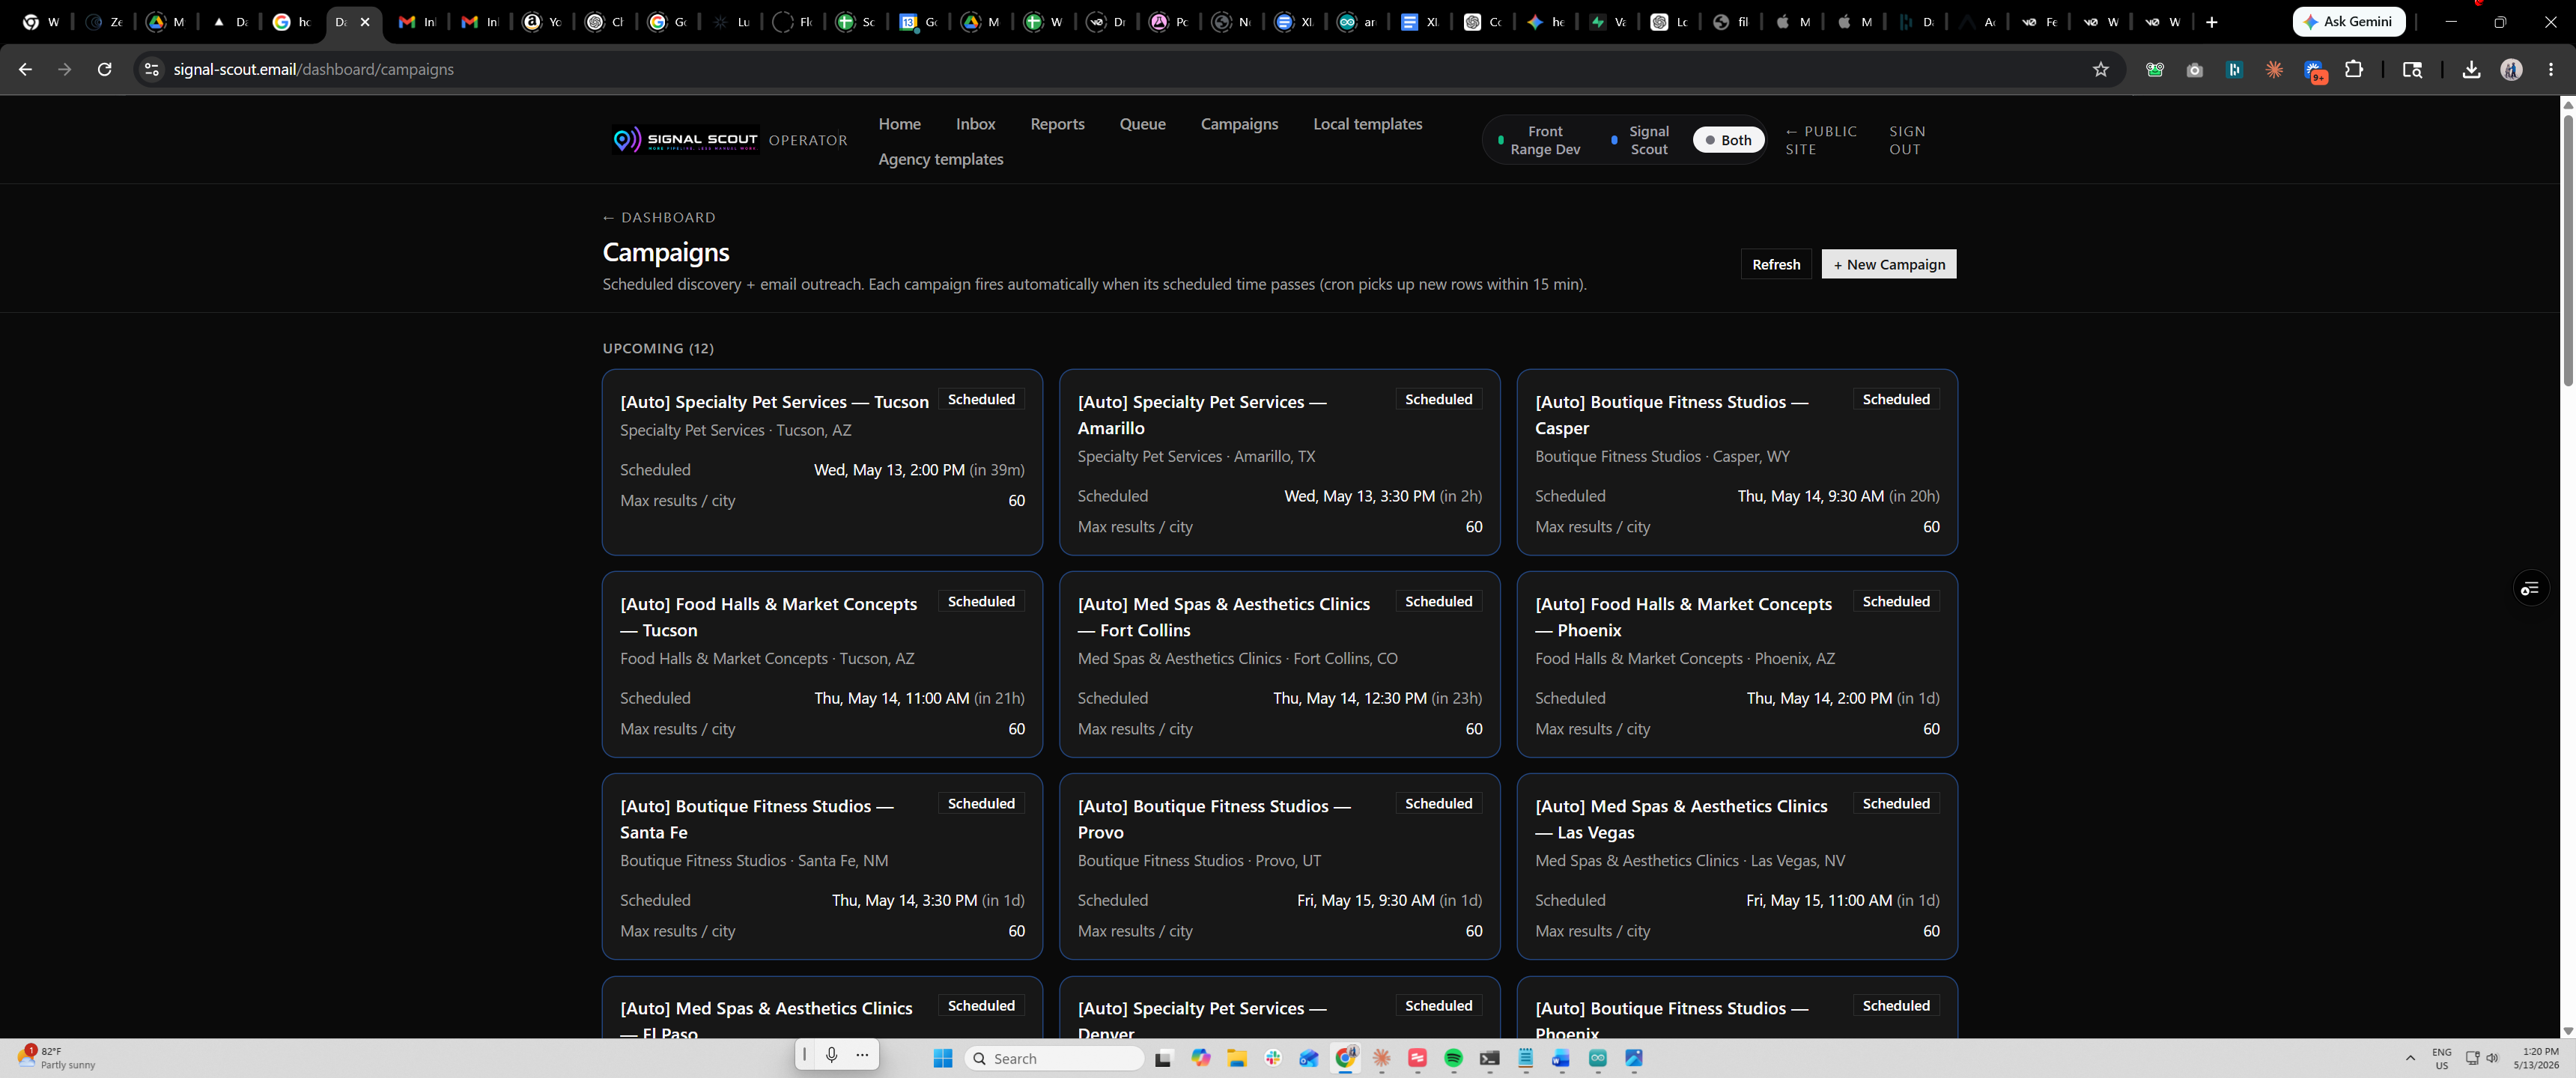Open Copilot from the taskbar

1201,1058
